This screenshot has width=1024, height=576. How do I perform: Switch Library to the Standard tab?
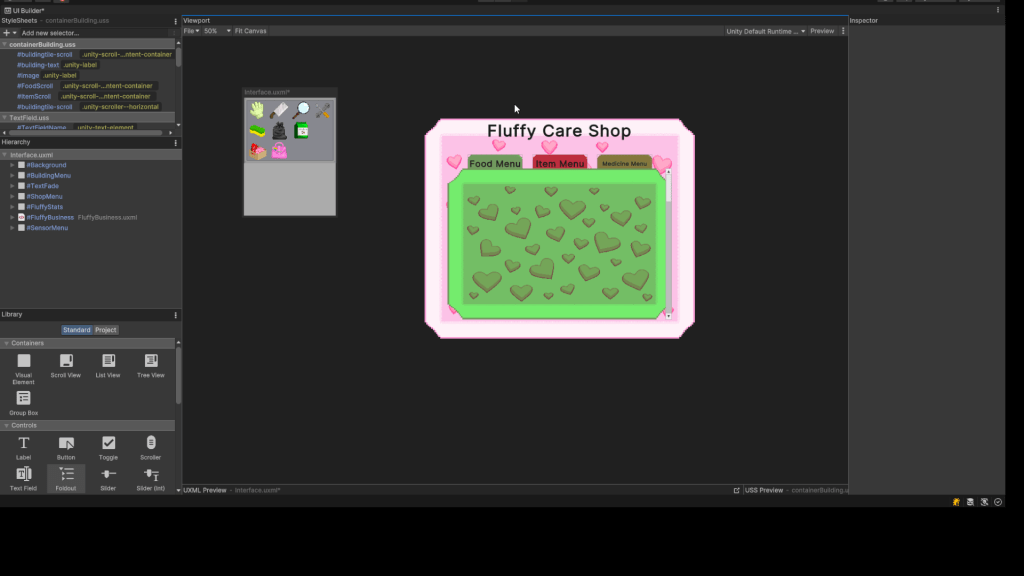(76, 330)
